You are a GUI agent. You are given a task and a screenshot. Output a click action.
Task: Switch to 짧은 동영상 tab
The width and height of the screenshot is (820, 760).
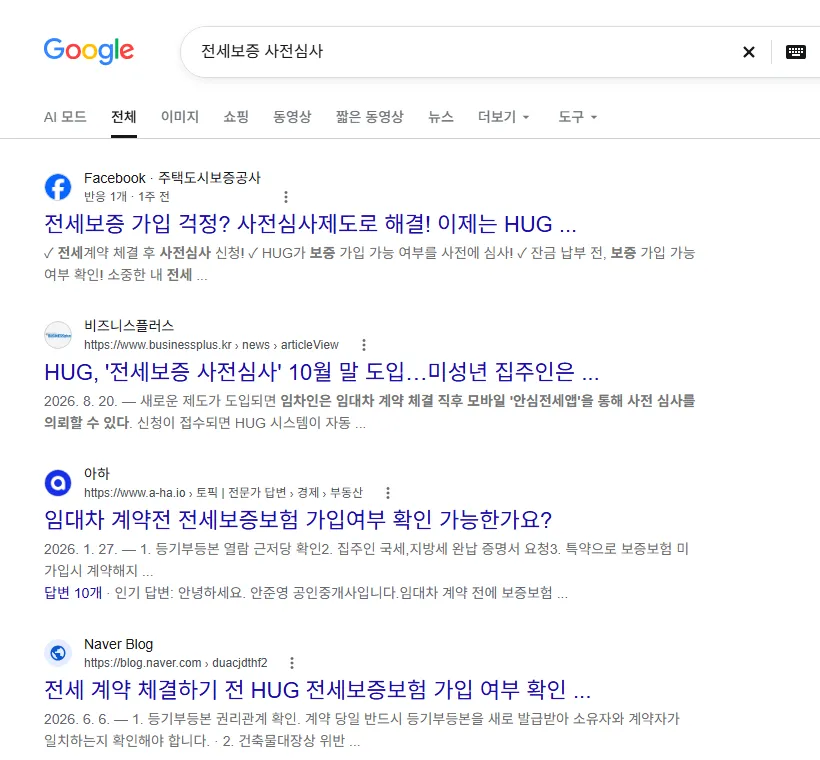click(x=370, y=117)
